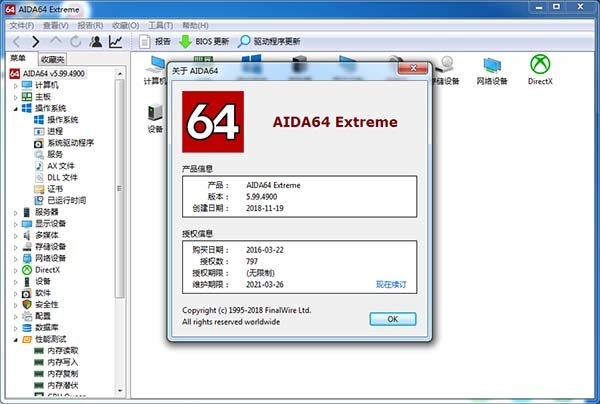The image size is (600, 404).
Task: Select 进程 under 操作系统 tree
Action: click(48, 131)
